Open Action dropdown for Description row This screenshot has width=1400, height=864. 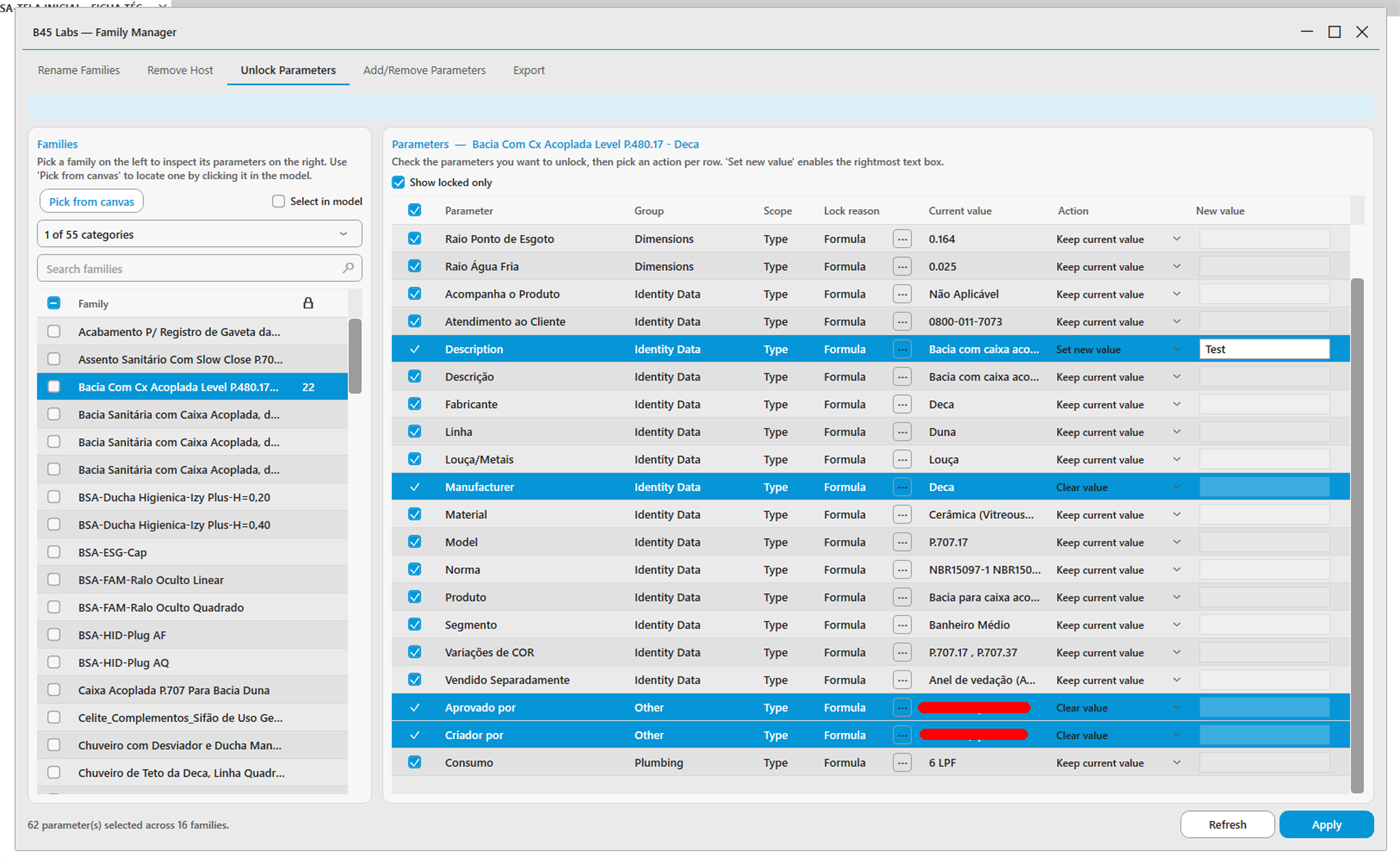tap(1120, 349)
